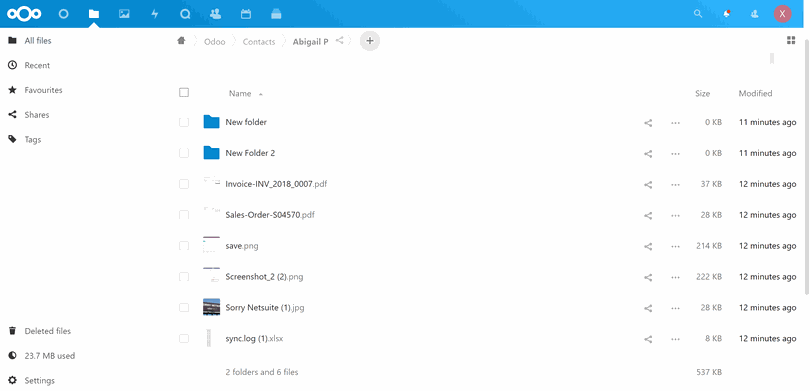Click the plus button to add new file
Screen dimensions: 810x391
click(370, 41)
